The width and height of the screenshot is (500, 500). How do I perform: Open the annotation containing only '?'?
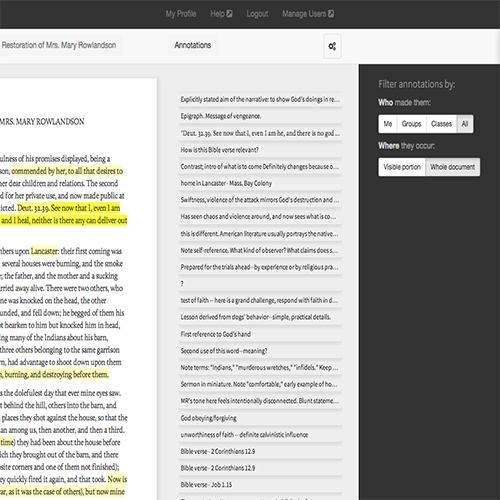click(260, 284)
